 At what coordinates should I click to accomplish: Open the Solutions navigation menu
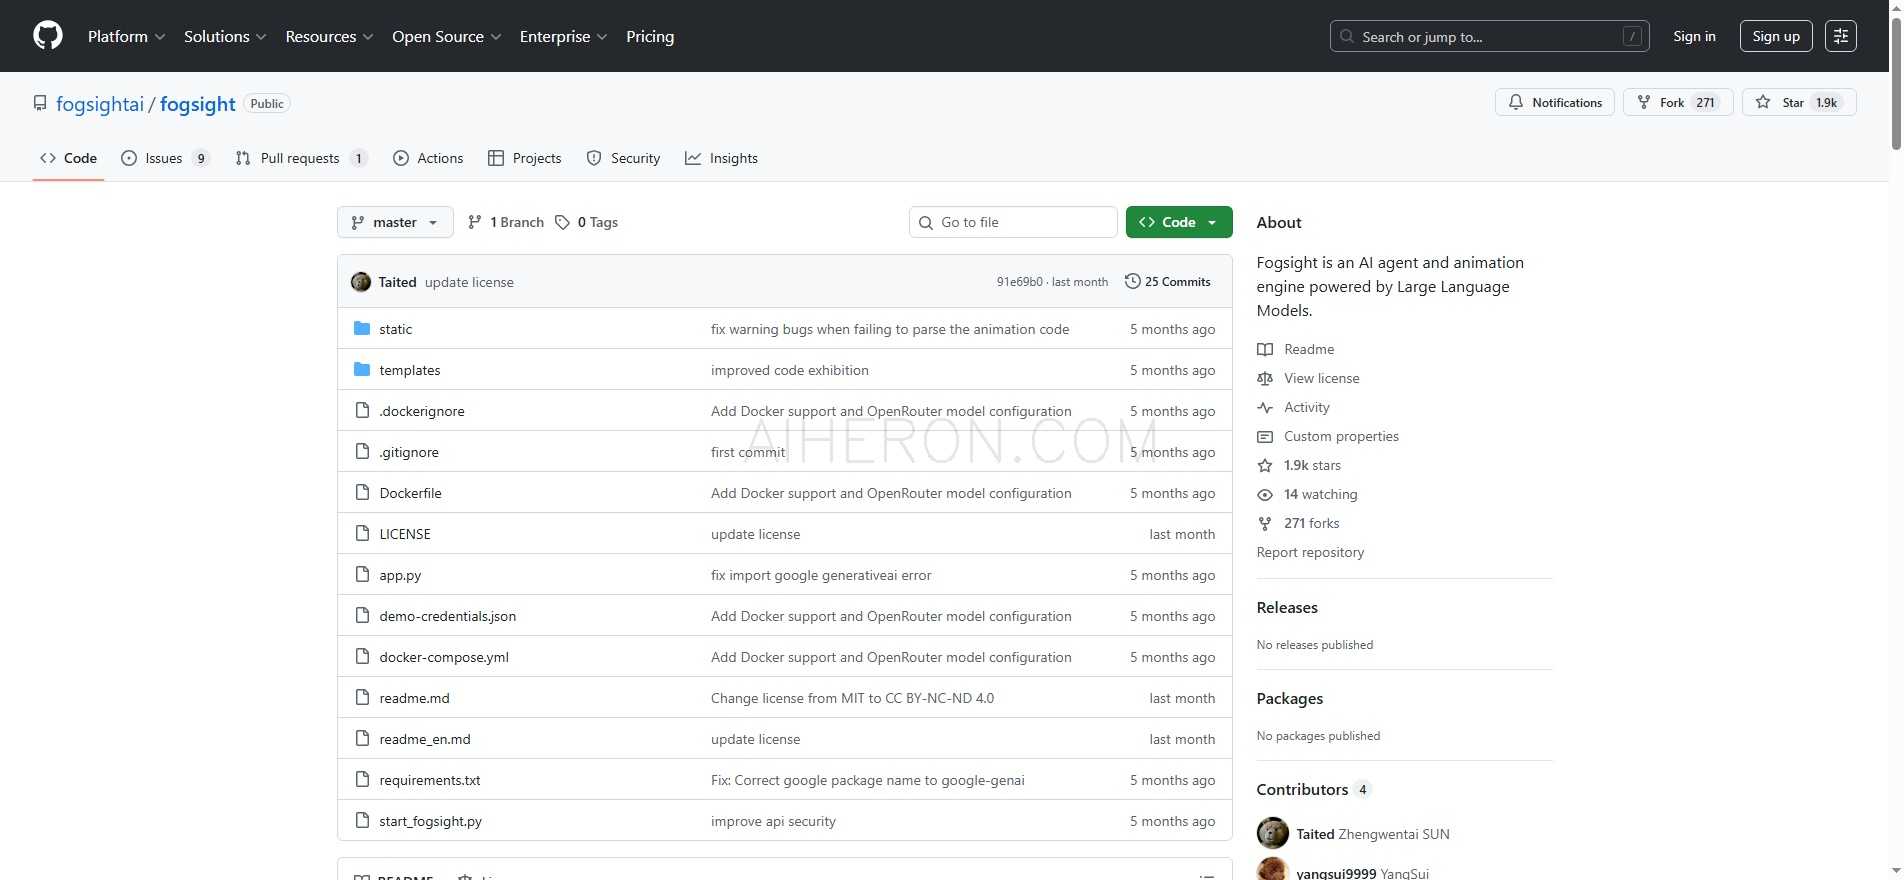225,36
